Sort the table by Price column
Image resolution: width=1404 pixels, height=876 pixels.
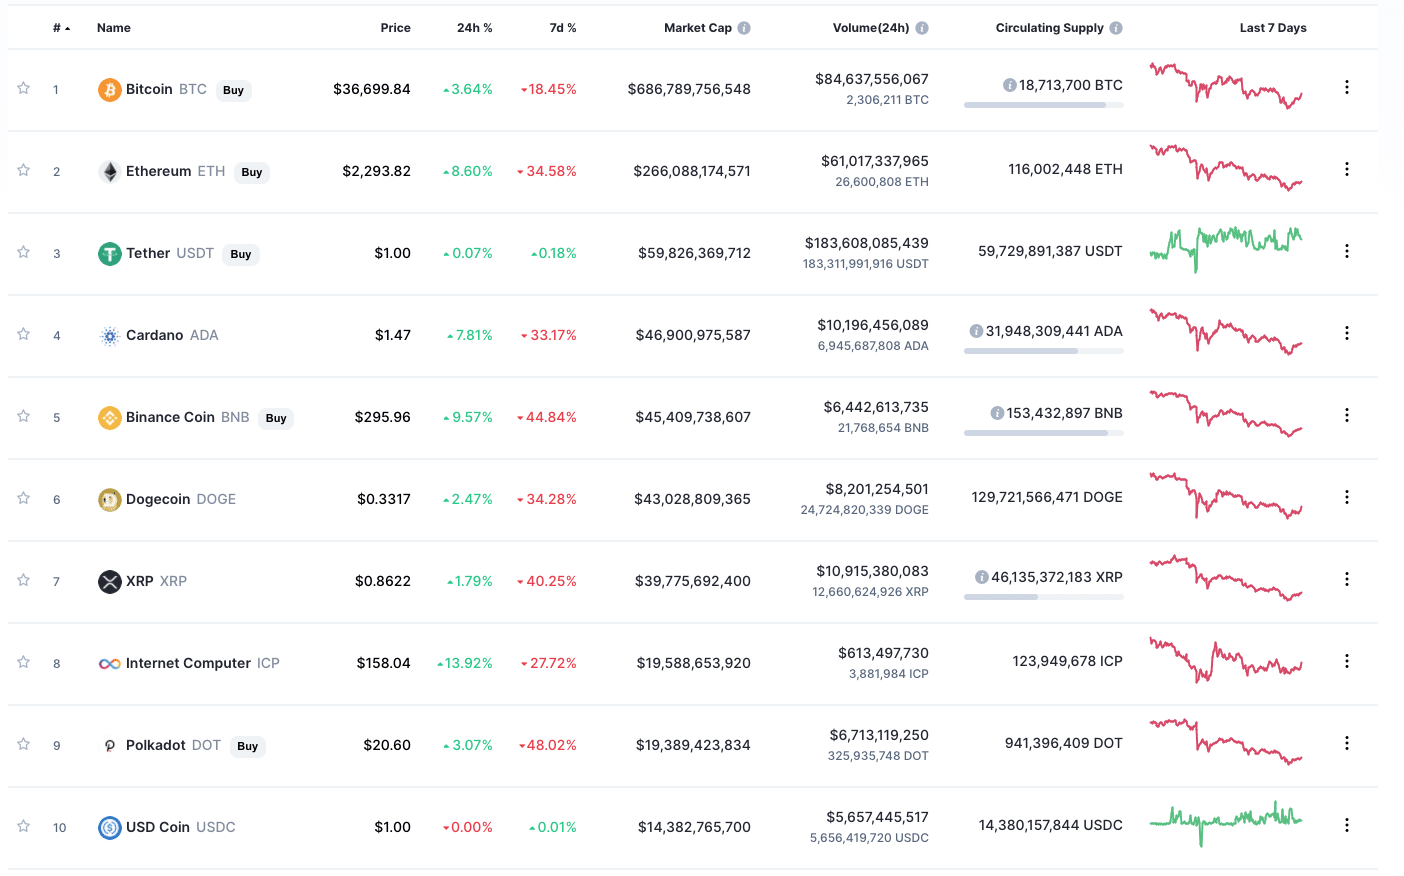(x=395, y=28)
